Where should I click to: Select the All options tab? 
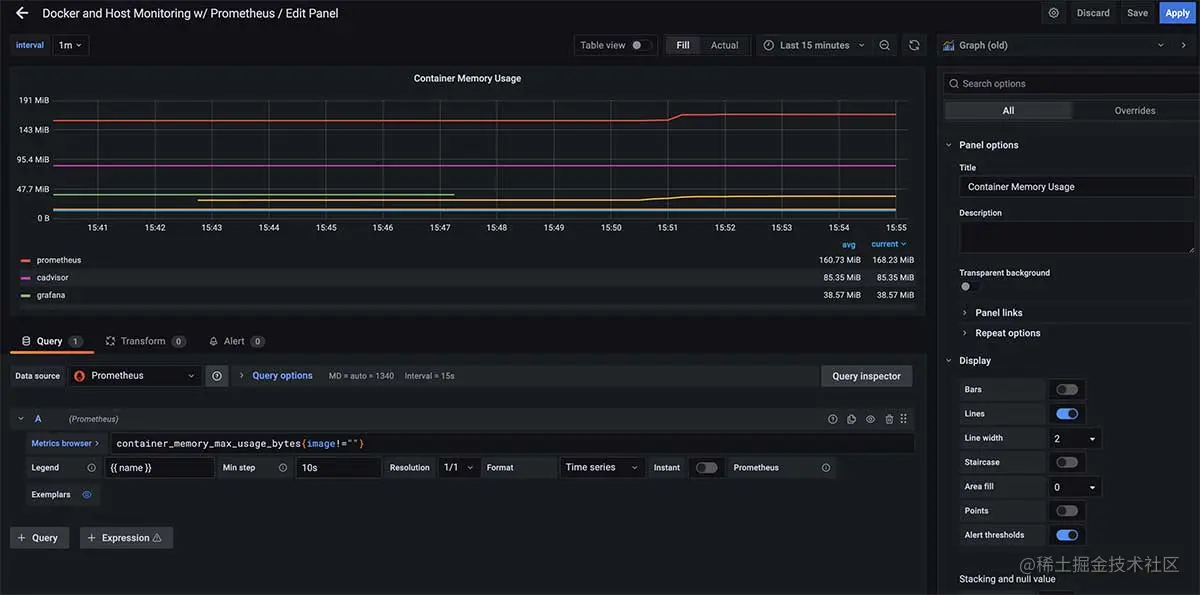point(1008,111)
